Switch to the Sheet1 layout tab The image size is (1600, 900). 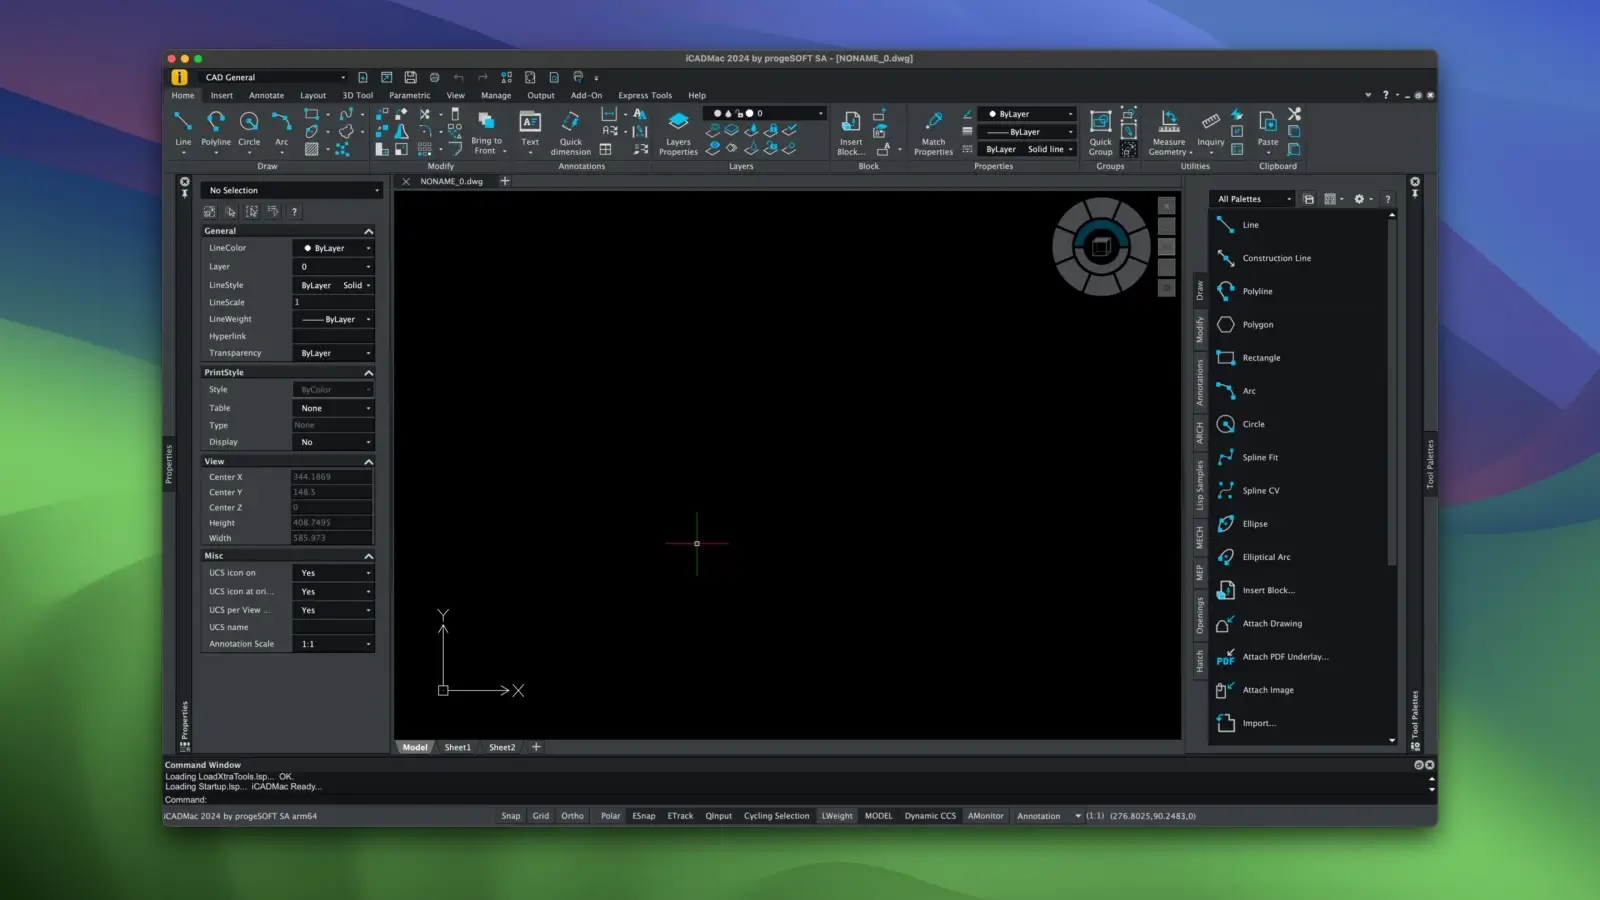click(x=457, y=747)
